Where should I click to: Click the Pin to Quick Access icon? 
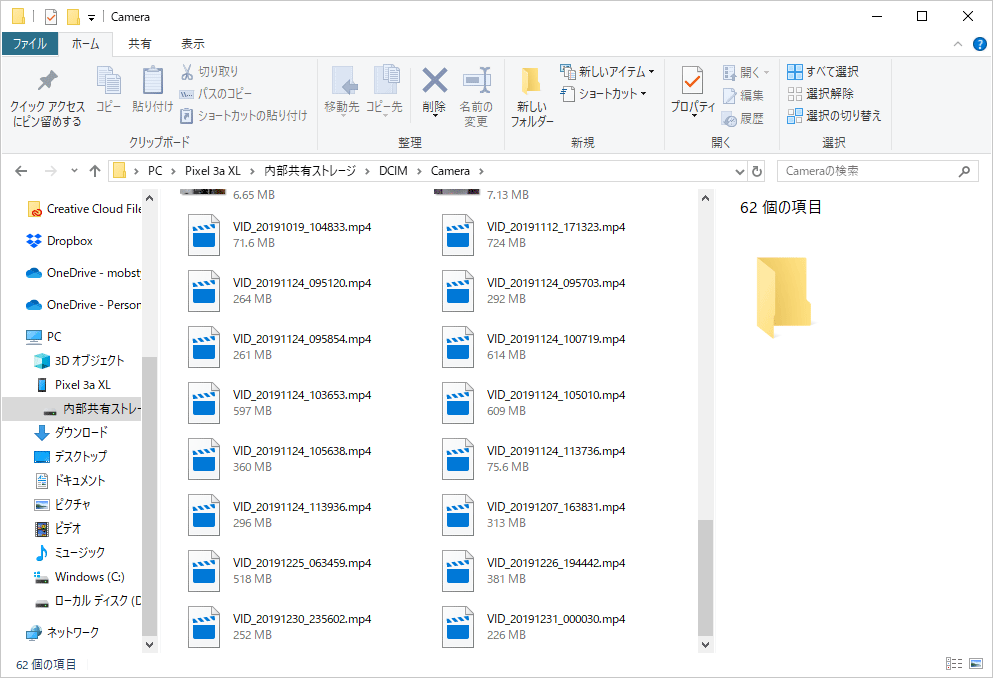pyautogui.click(x=47, y=82)
